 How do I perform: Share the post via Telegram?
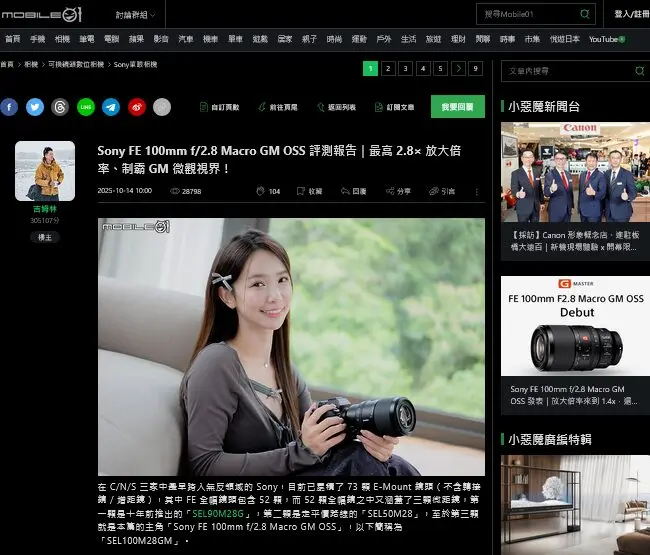tap(111, 107)
